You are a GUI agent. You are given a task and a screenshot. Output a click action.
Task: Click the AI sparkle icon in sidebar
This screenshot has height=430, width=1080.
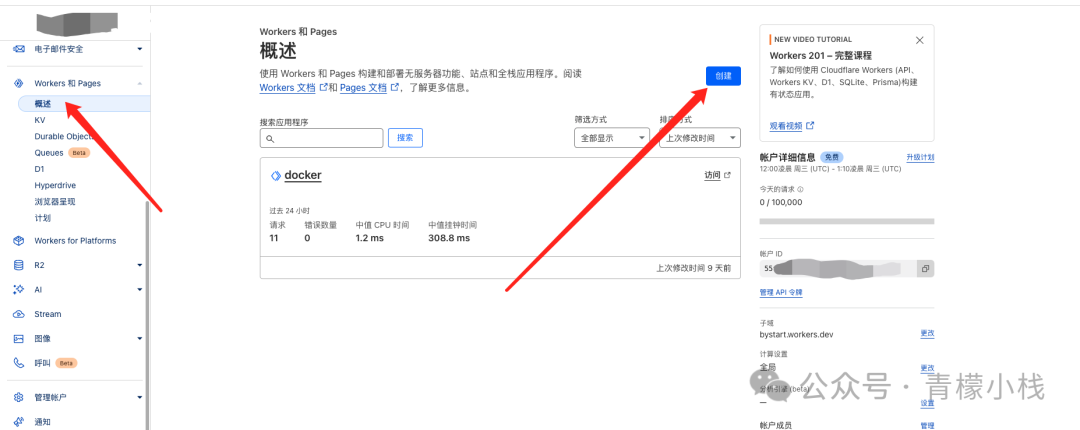[x=19, y=290]
